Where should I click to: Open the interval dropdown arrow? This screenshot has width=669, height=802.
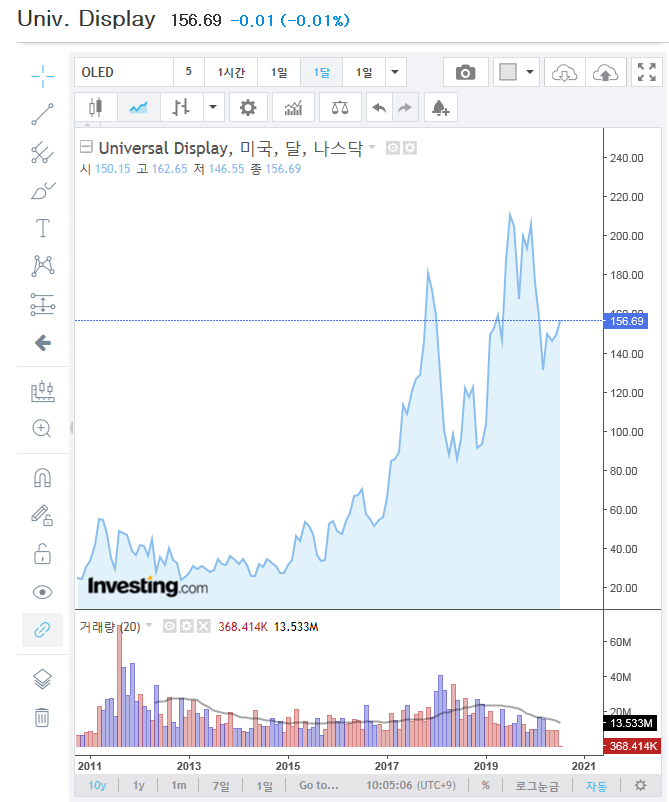pyautogui.click(x=395, y=72)
